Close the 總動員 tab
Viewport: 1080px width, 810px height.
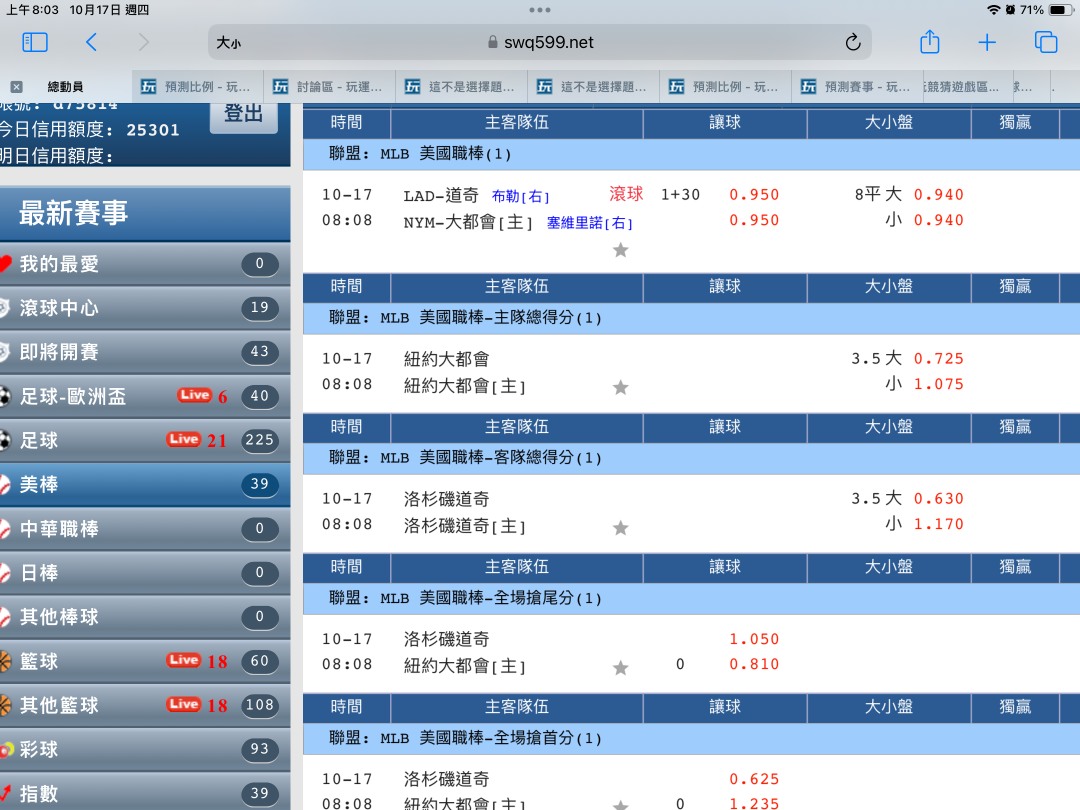[x=17, y=87]
